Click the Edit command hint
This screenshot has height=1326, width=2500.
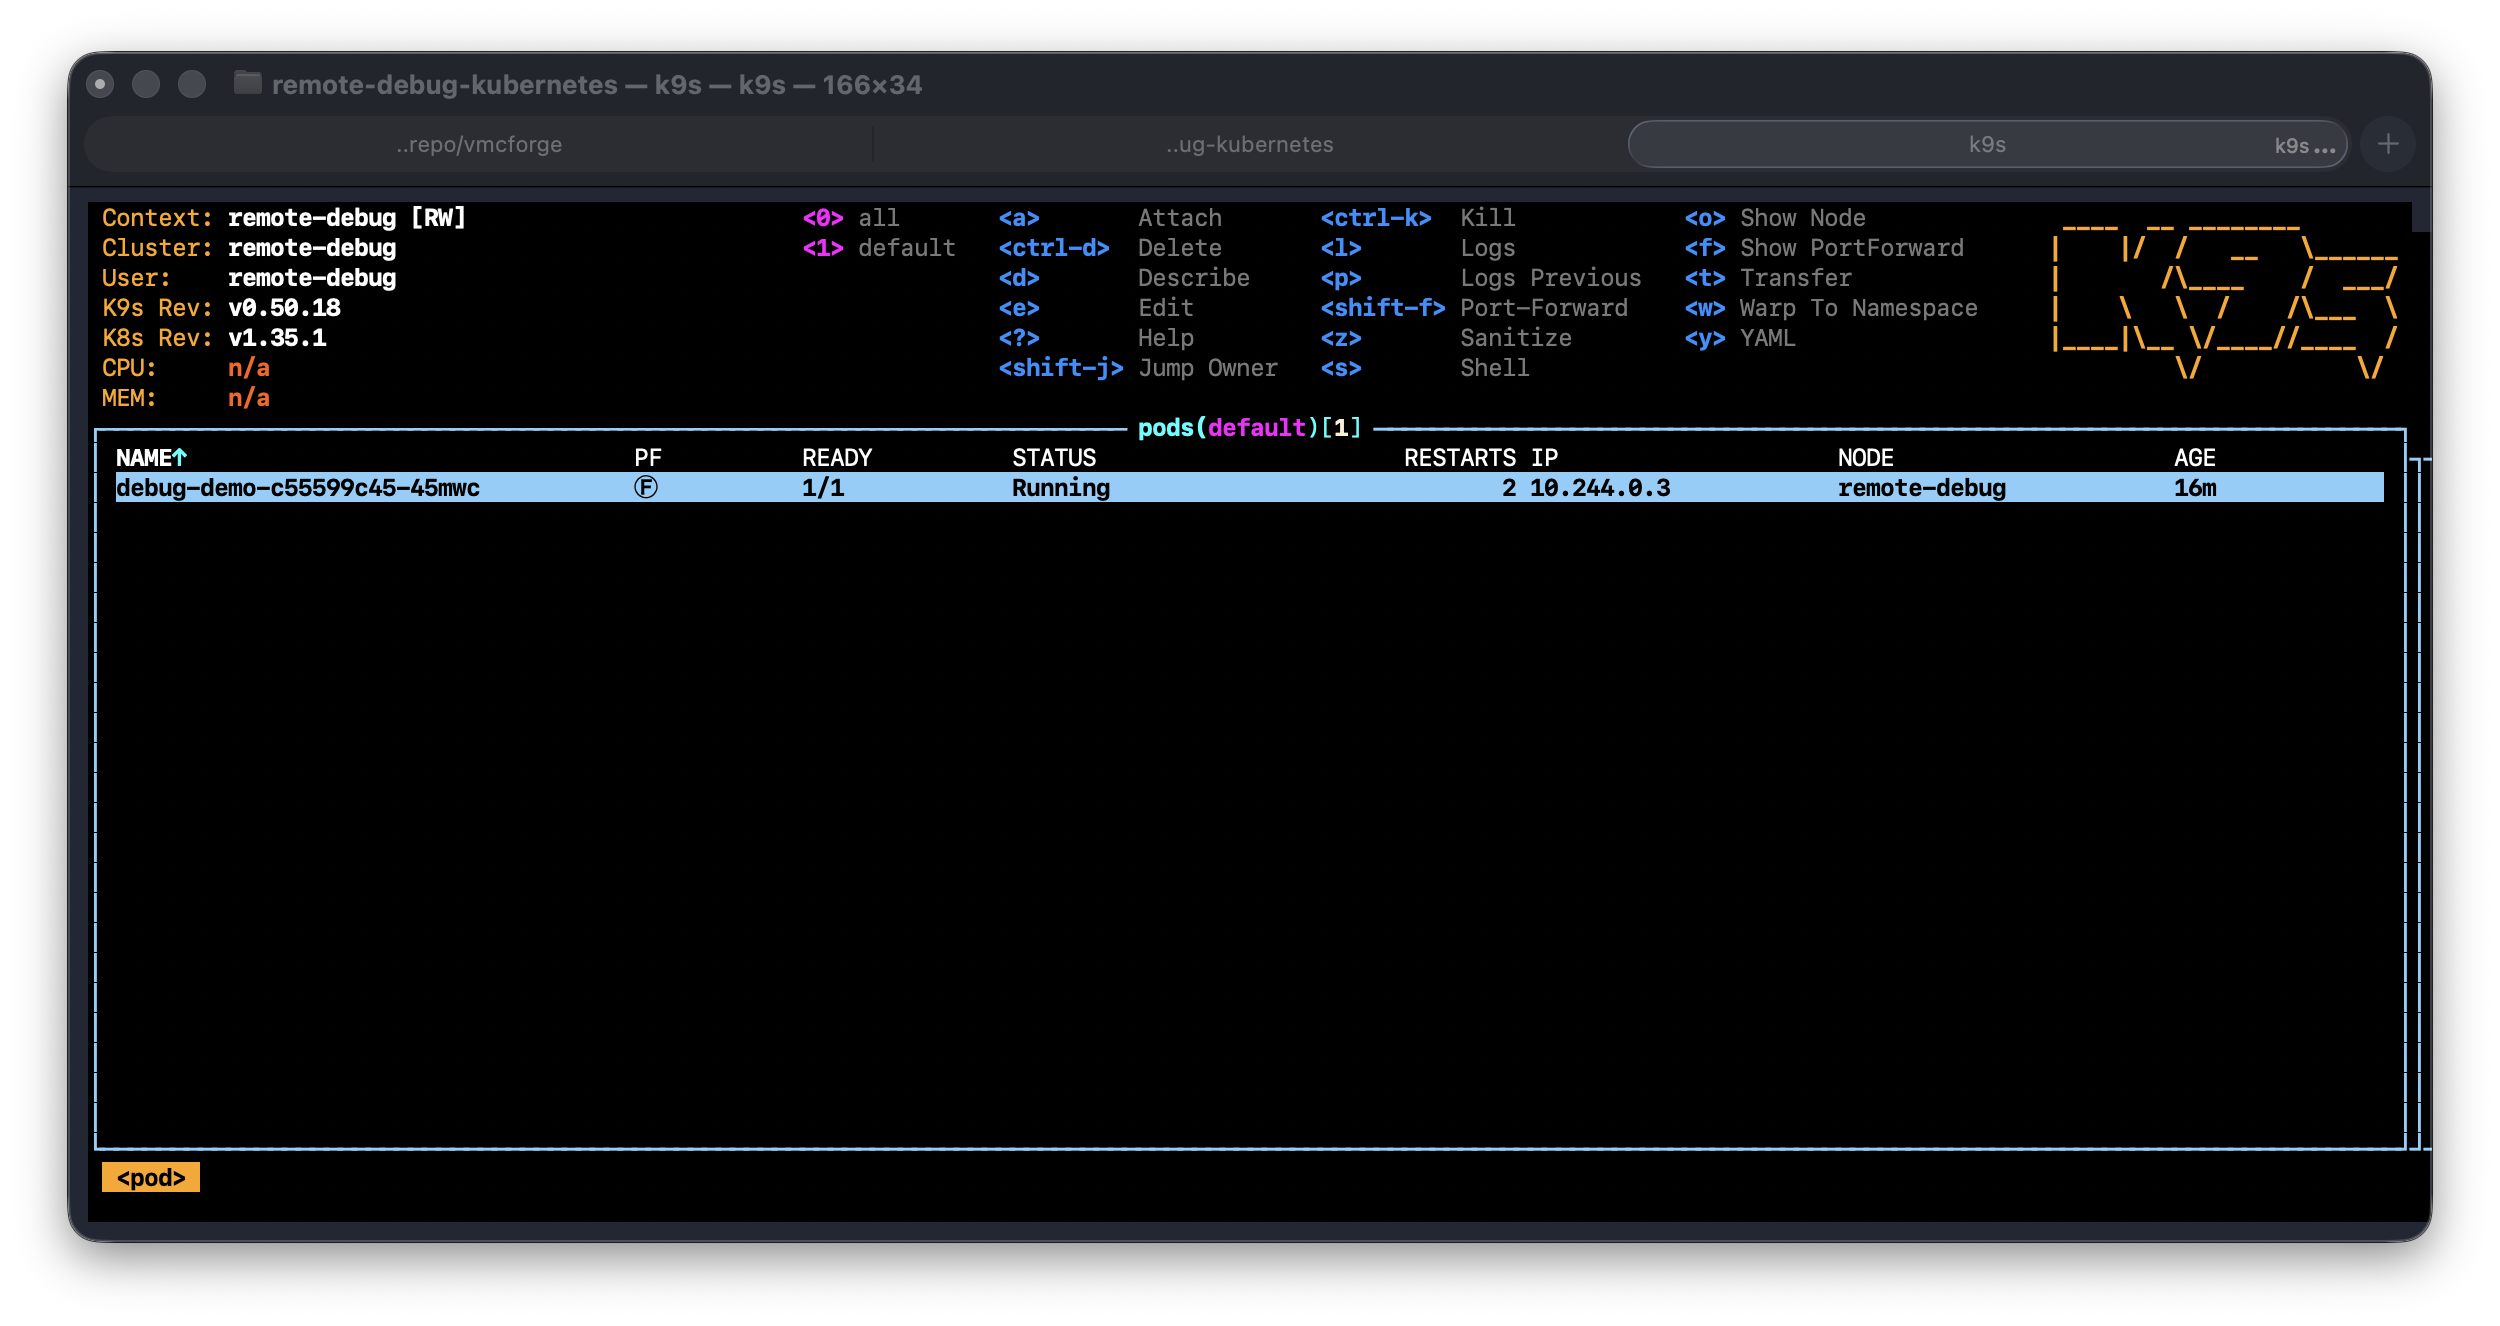(x=1166, y=308)
